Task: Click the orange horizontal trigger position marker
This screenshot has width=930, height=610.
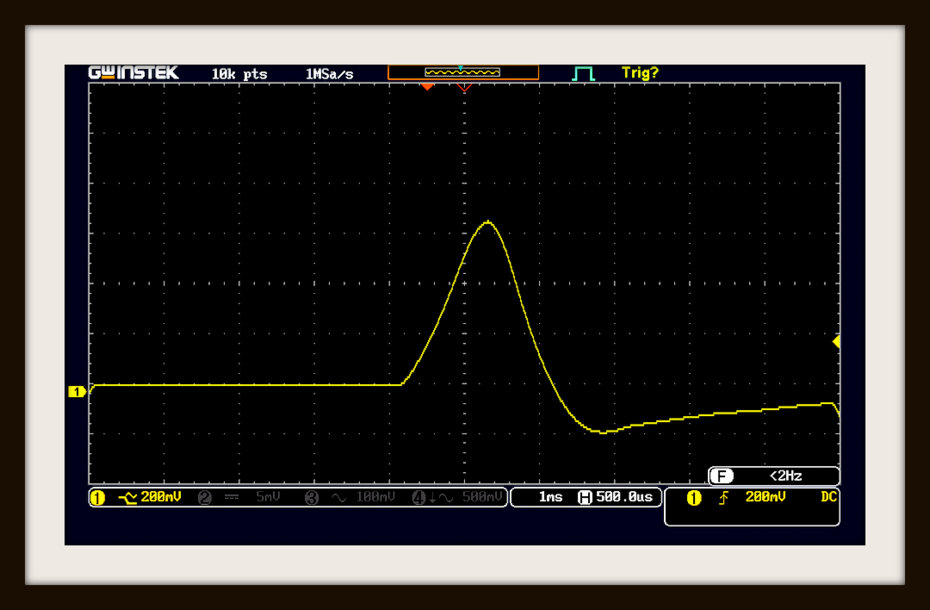Action: click(x=427, y=87)
